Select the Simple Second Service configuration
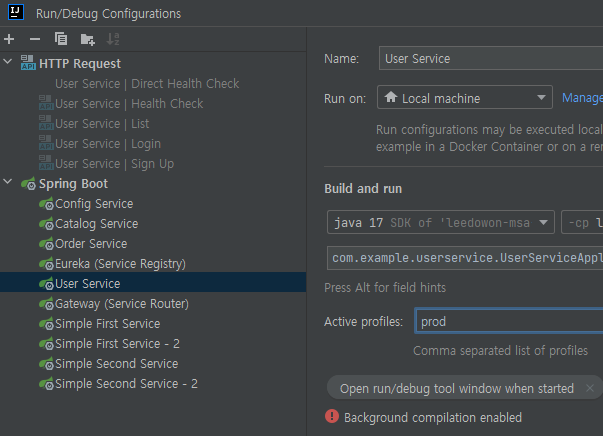603x436 pixels. [x=153, y=363]
